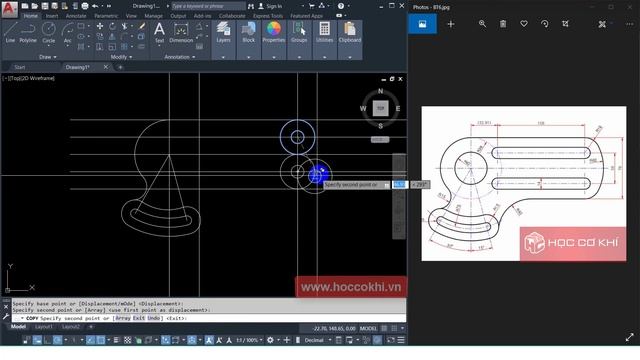The height and width of the screenshot is (360, 640).
Task: Open the Photos collection view icon
Action: [422, 24]
